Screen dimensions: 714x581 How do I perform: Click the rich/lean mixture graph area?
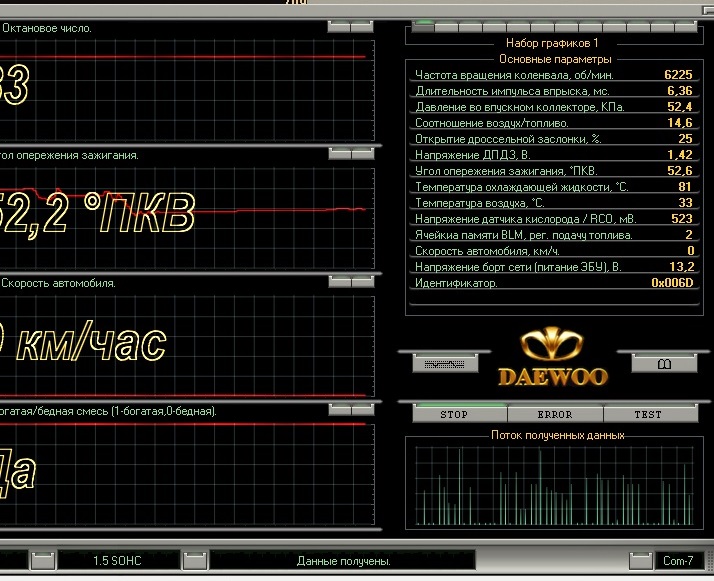tap(187, 474)
